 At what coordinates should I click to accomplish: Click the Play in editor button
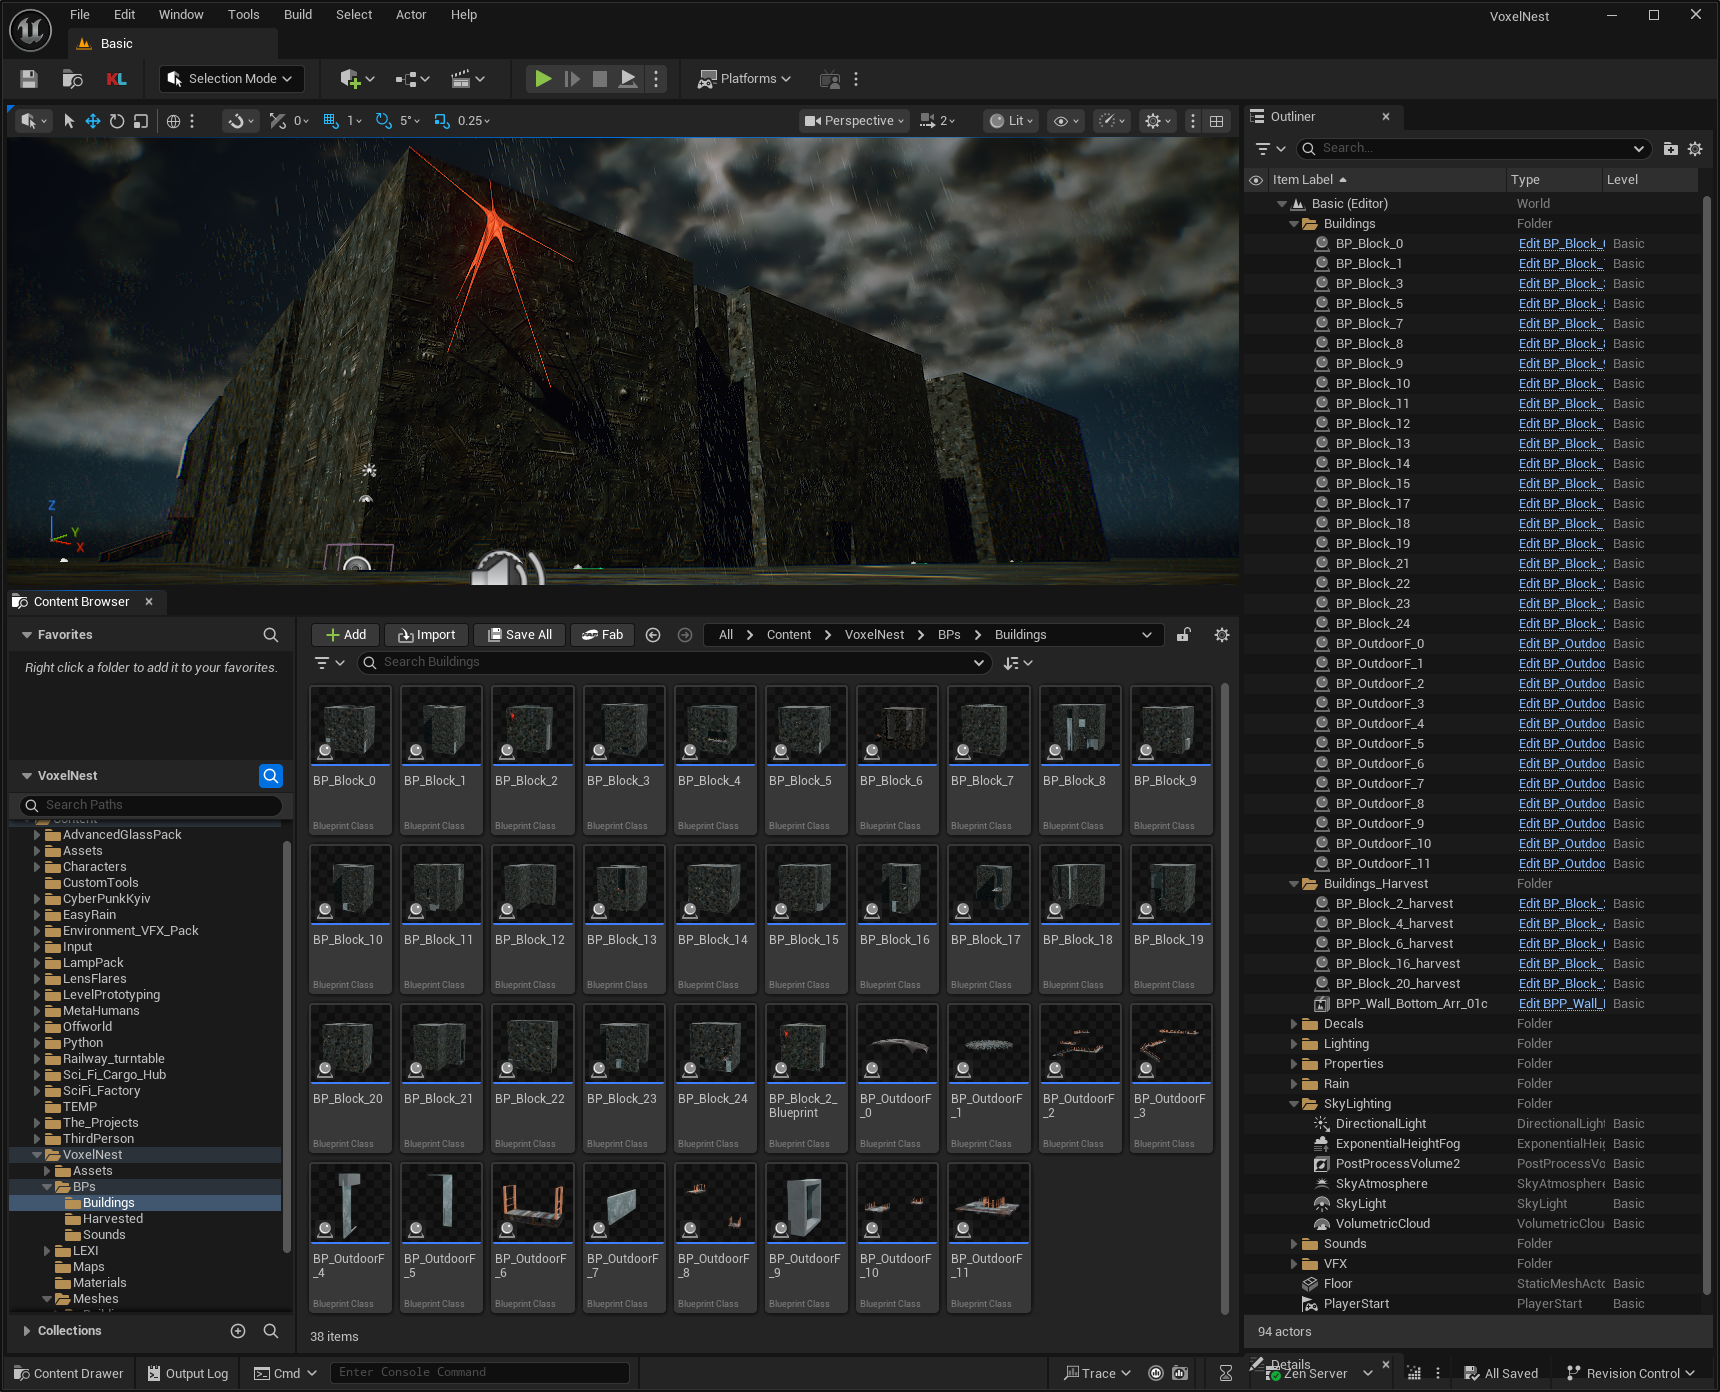542,79
